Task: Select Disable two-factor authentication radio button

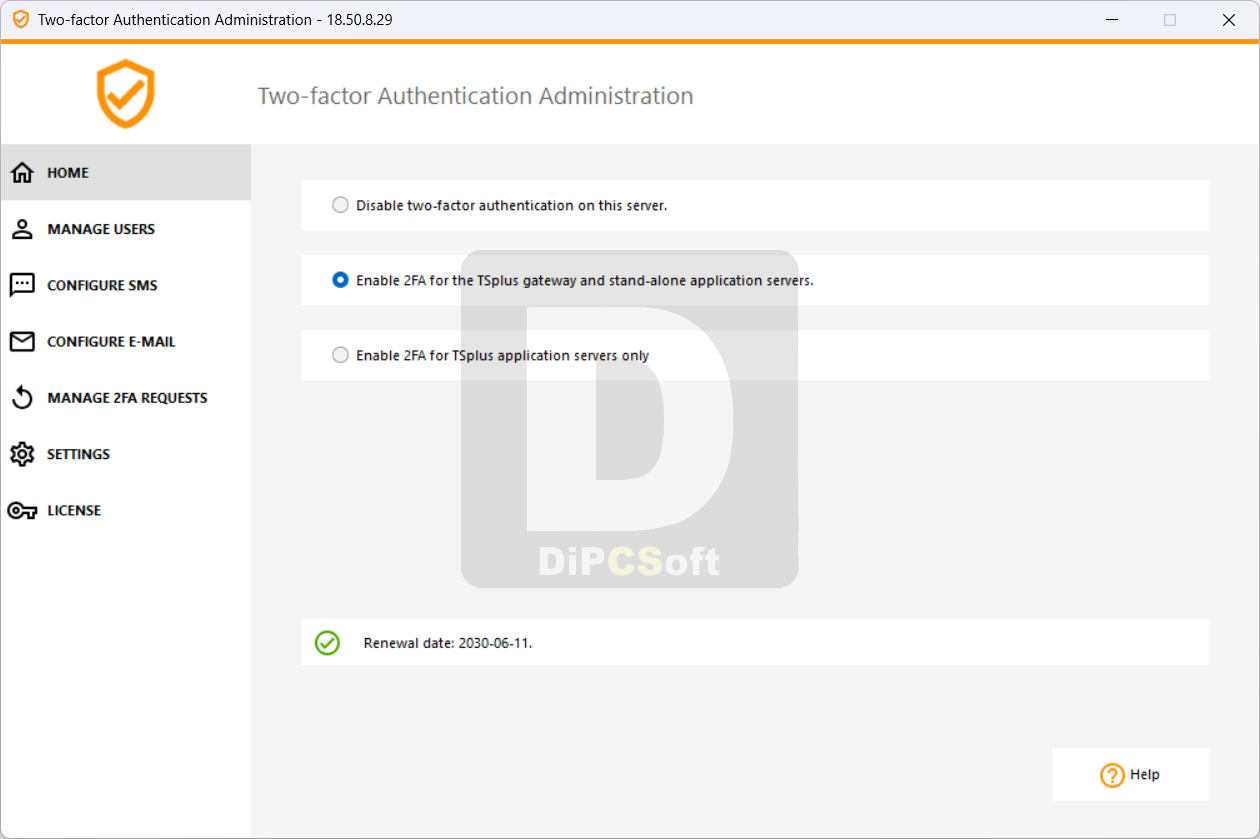Action: 340,205
